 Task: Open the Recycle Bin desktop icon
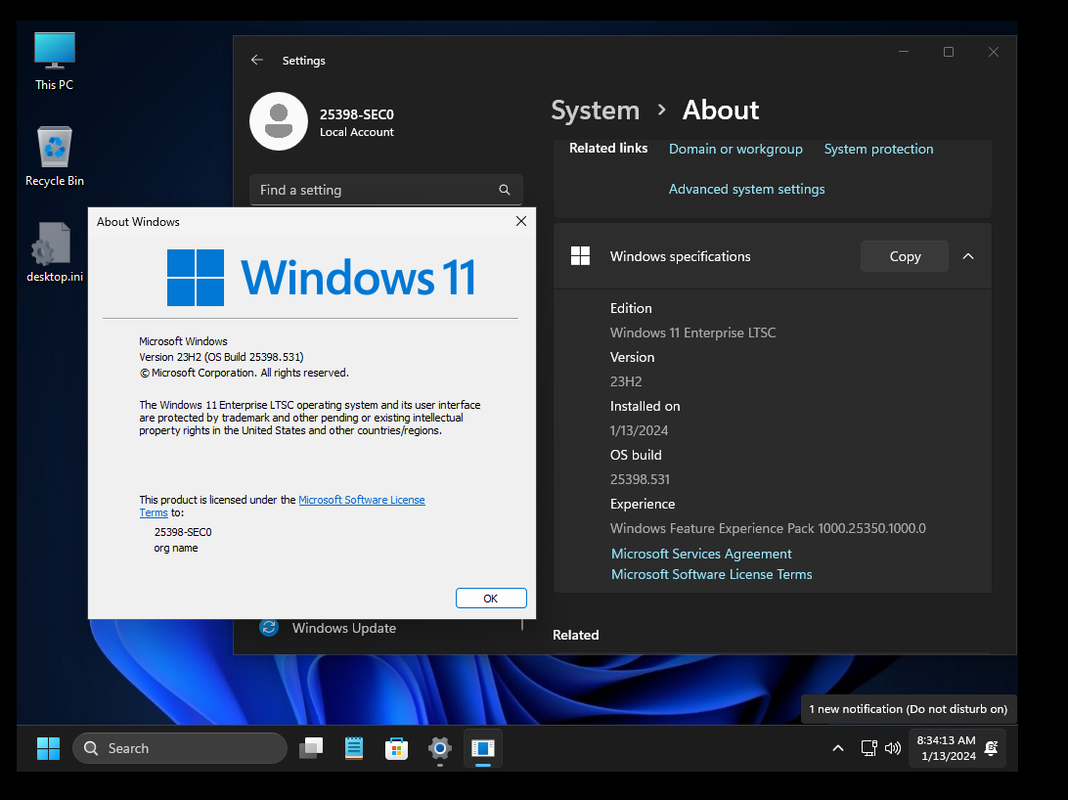point(54,157)
